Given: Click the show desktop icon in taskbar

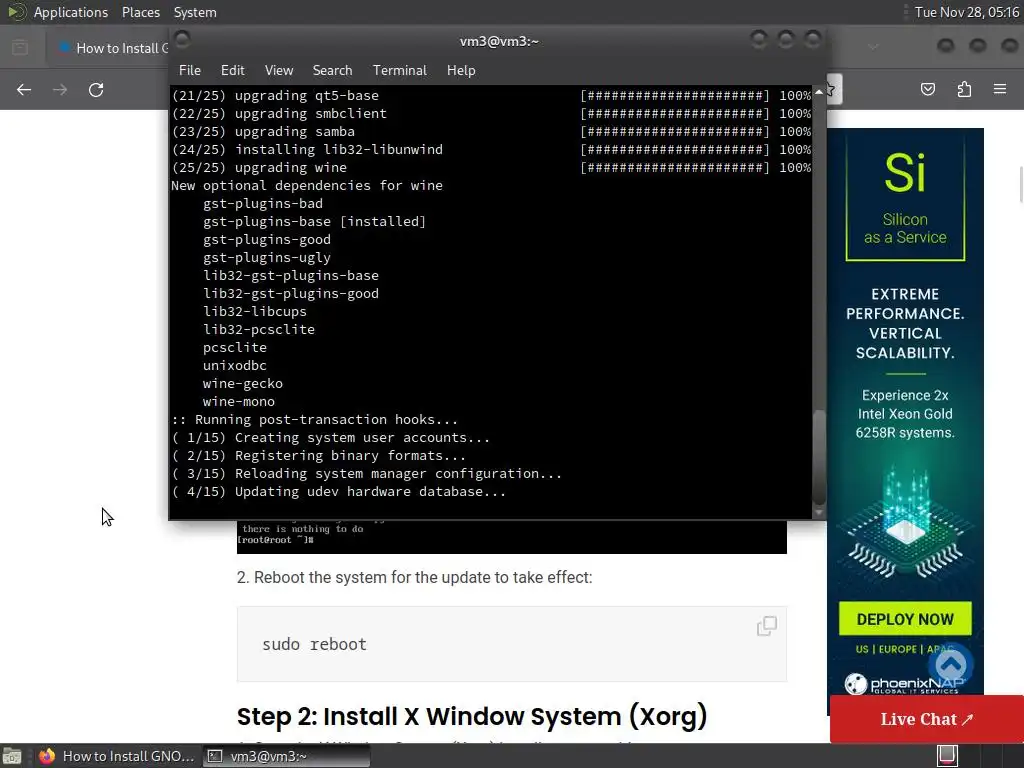Looking at the screenshot, I should 12,756.
